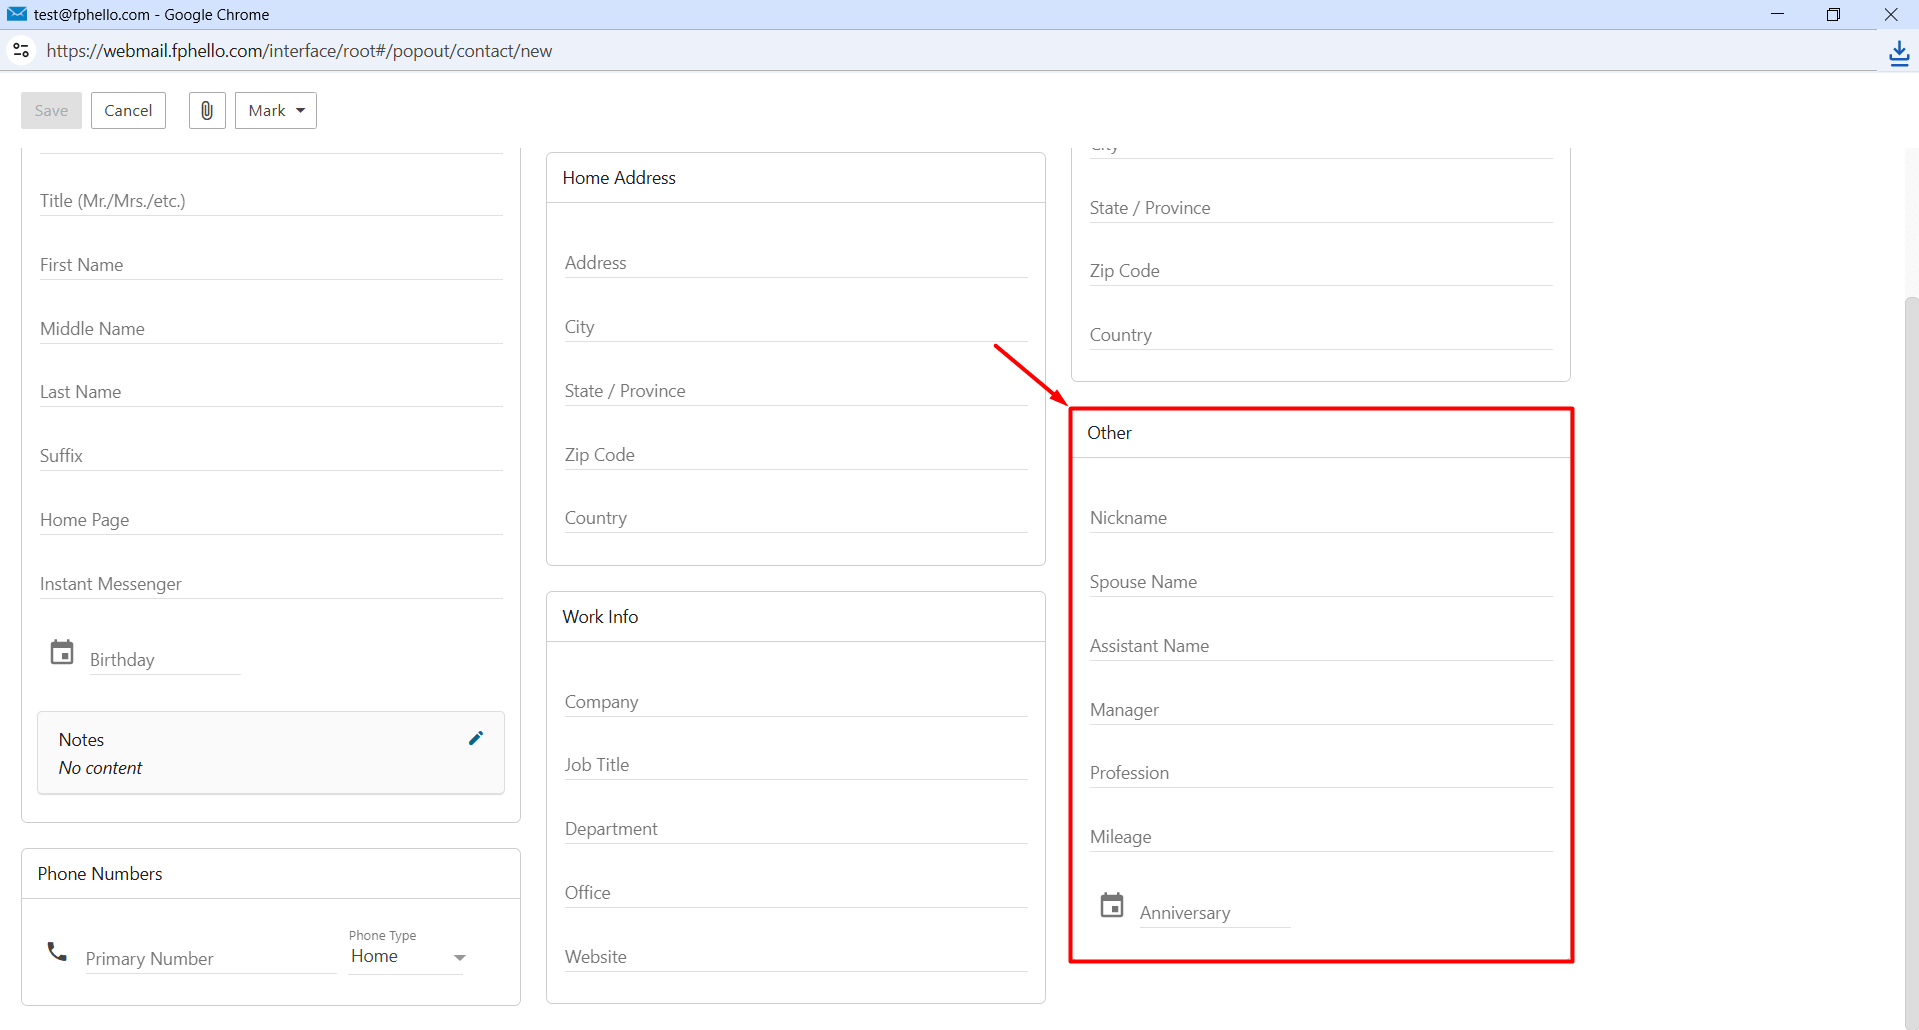Screen dimensions: 1919x1030
Task: Click the paperclip attachment icon
Action: coord(207,110)
